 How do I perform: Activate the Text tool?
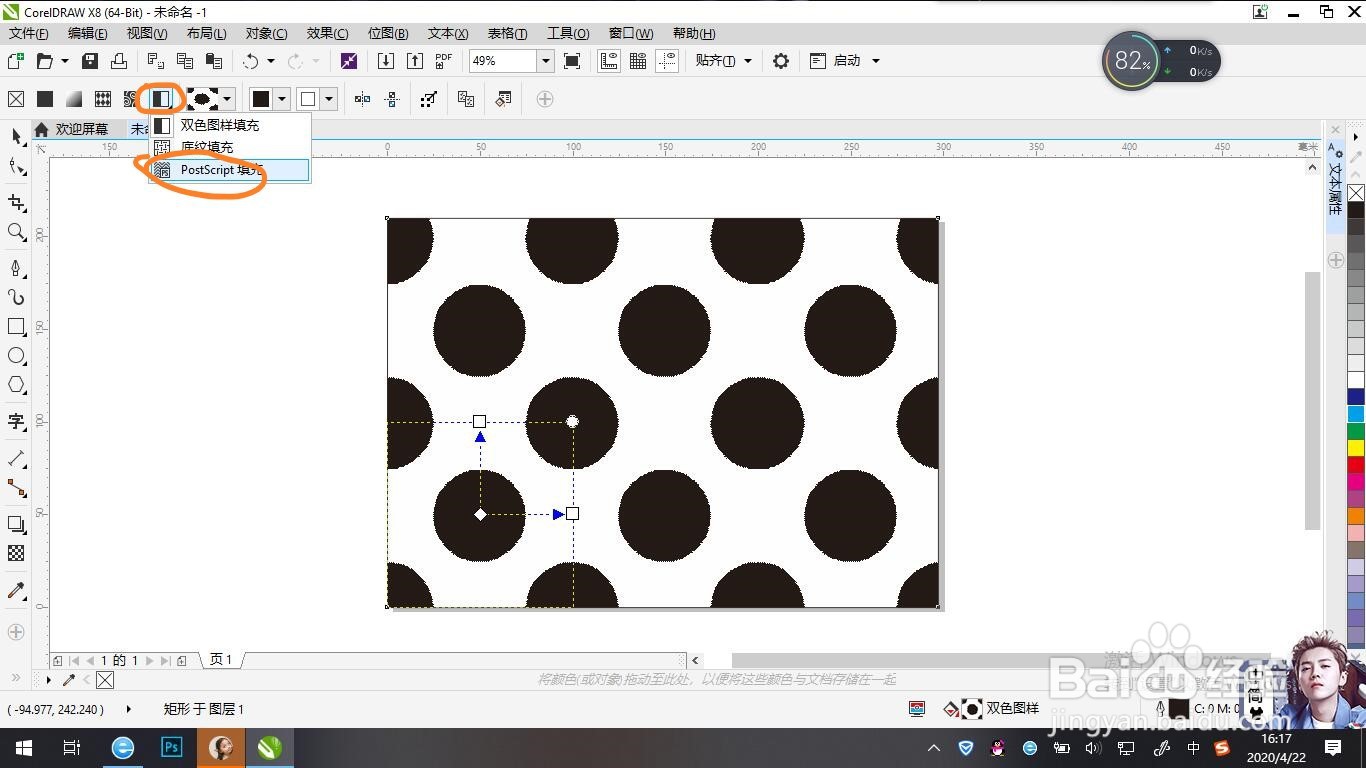pyautogui.click(x=16, y=422)
